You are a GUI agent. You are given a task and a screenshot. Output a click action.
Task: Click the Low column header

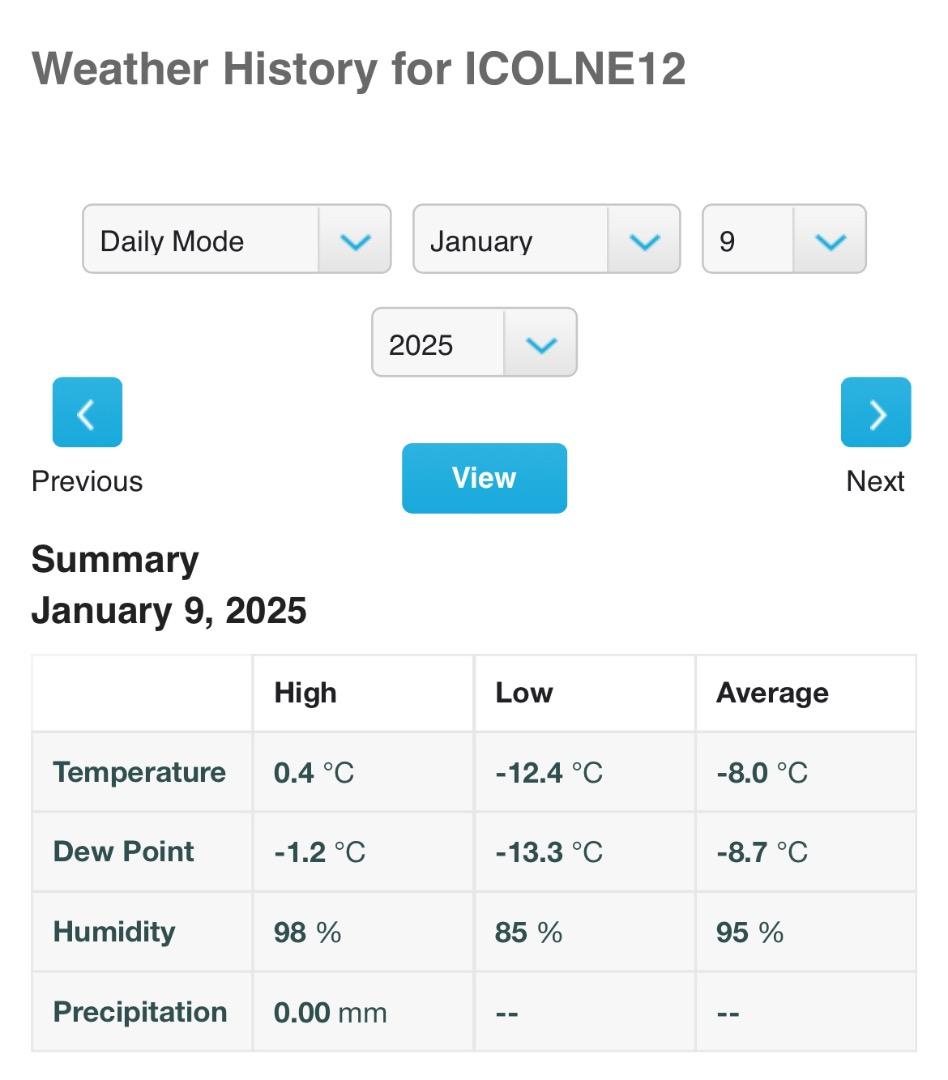524,693
